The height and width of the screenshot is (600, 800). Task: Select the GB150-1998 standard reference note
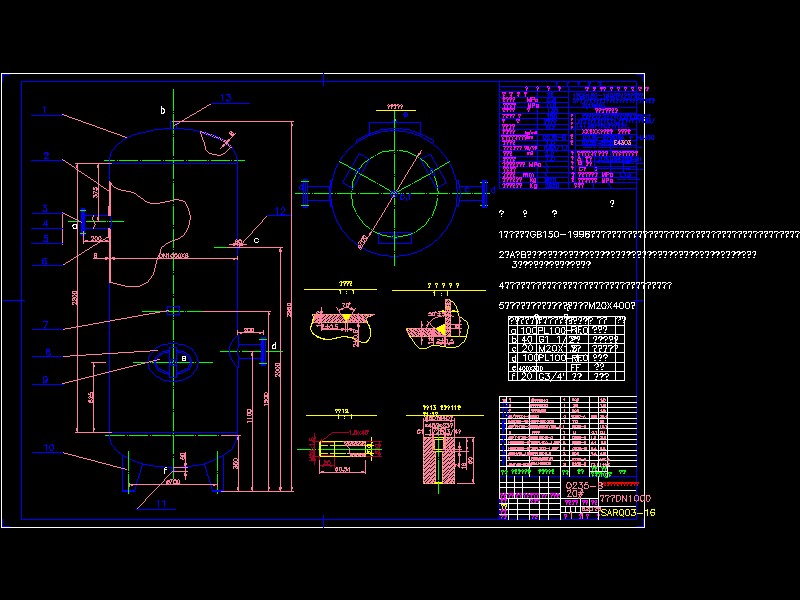click(x=545, y=232)
